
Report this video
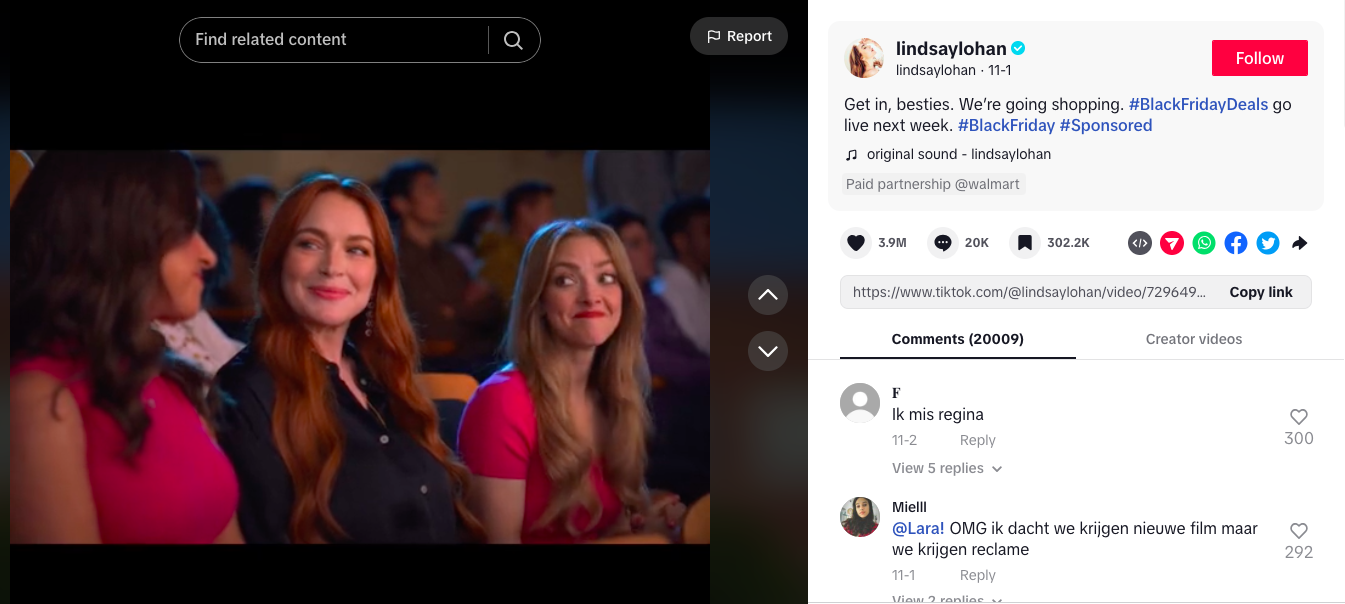pyautogui.click(x=739, y=36)
